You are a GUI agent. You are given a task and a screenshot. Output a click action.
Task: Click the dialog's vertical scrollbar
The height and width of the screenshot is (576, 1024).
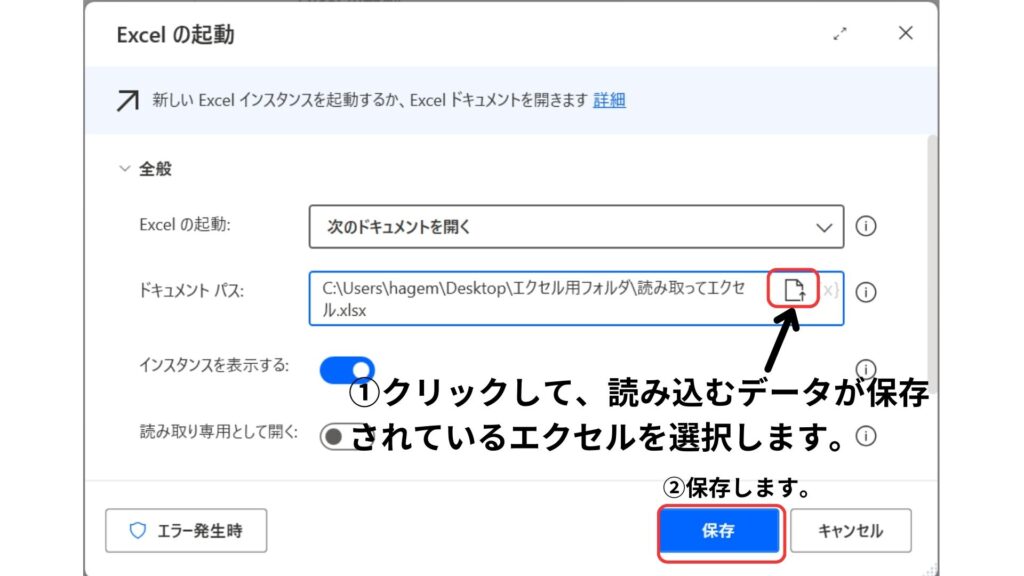(932, 264)
